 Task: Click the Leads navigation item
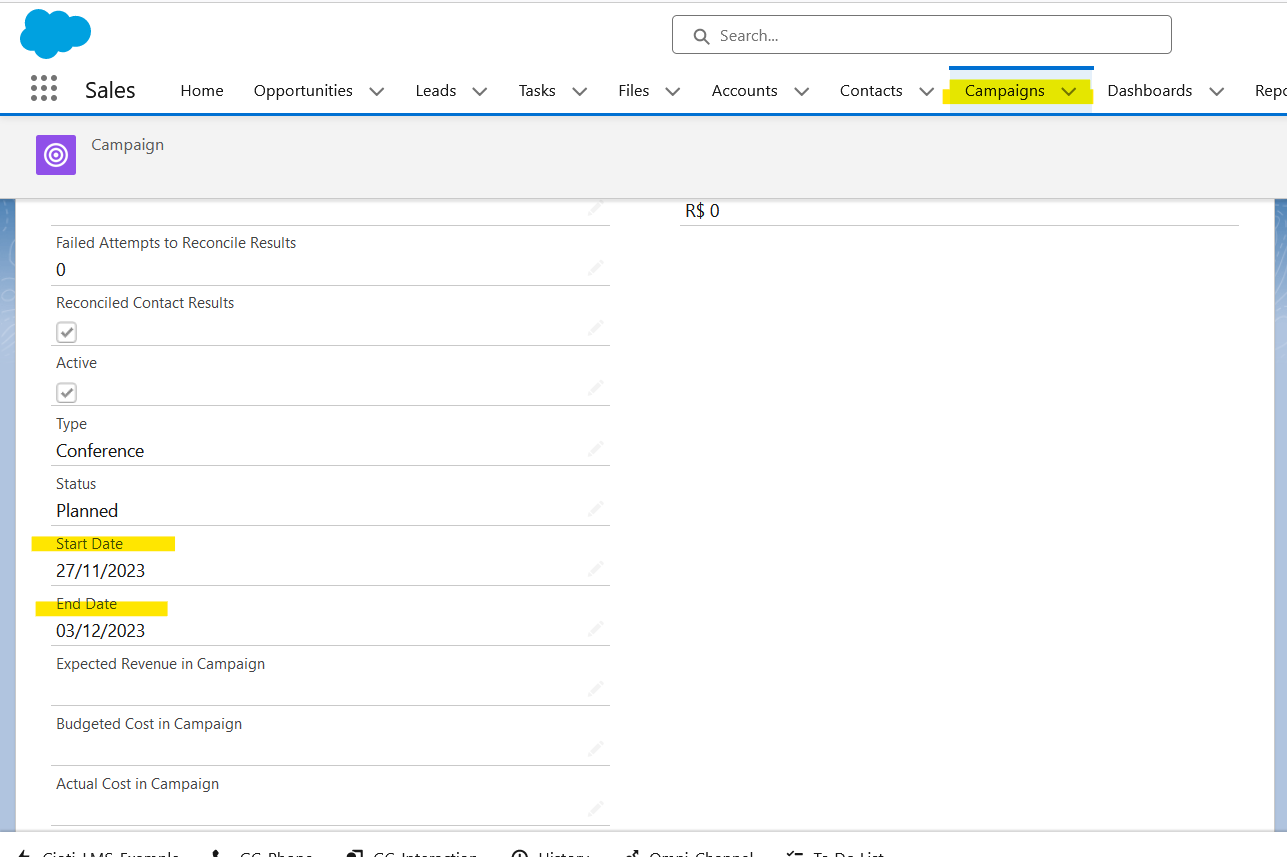click(x=434, y=90)
